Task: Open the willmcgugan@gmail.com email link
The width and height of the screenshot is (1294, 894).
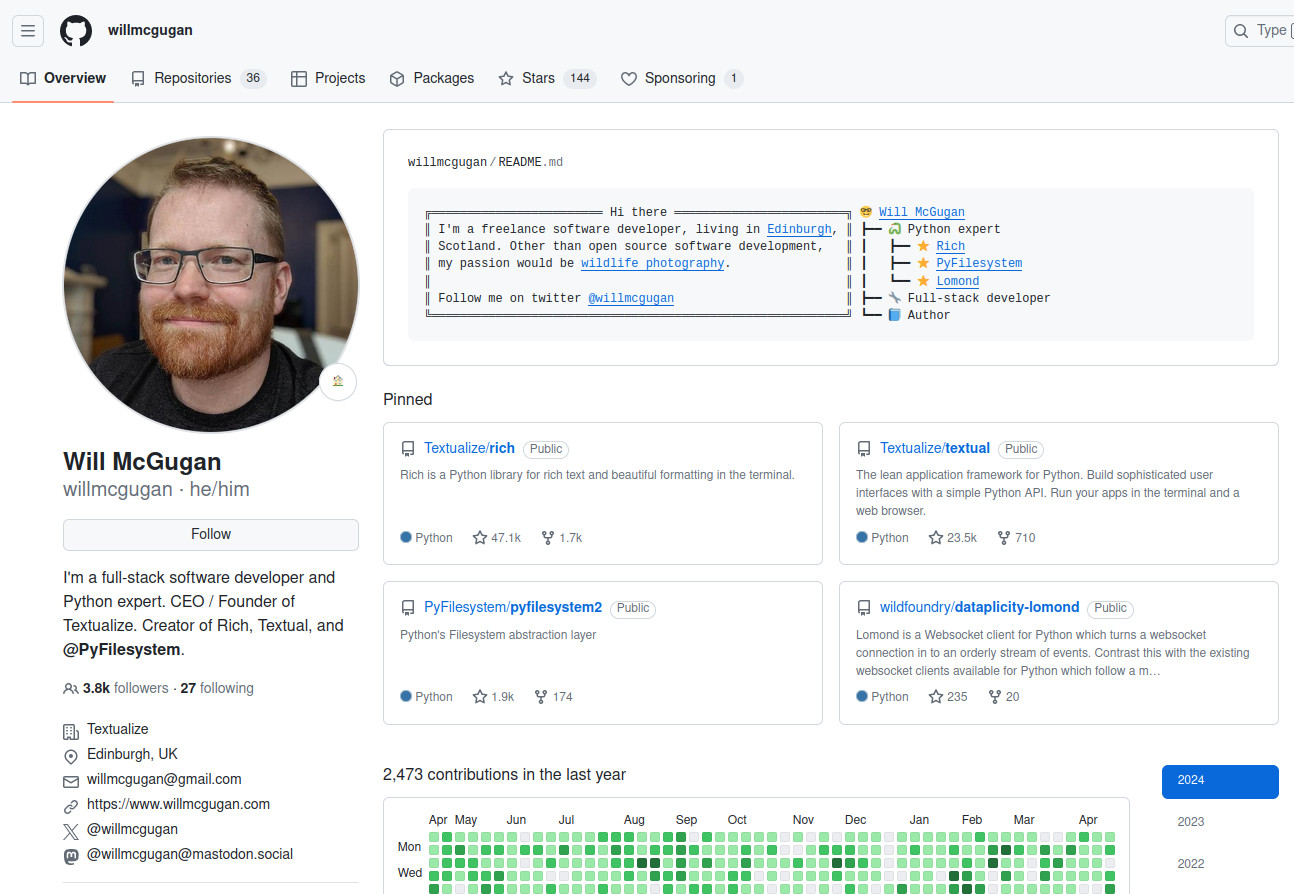Action: (164, 780)
